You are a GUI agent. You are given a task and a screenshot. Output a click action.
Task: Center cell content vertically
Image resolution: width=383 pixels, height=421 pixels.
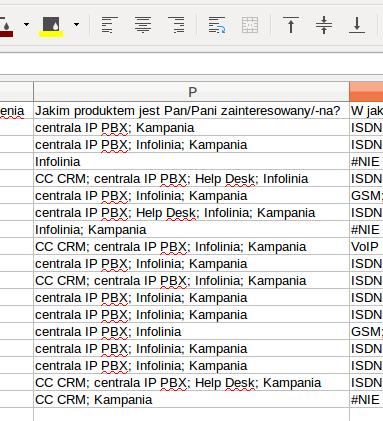[x=324, y=25]
